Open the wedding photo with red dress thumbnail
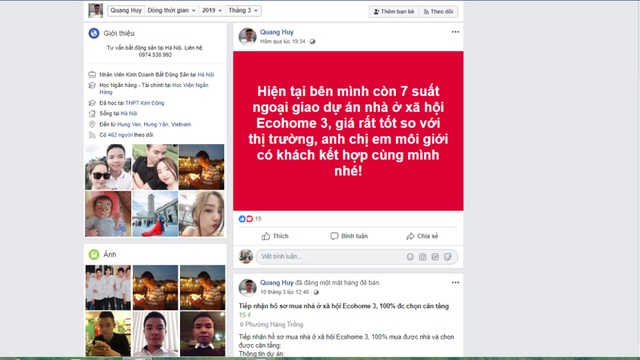 (x=155, y=214)
